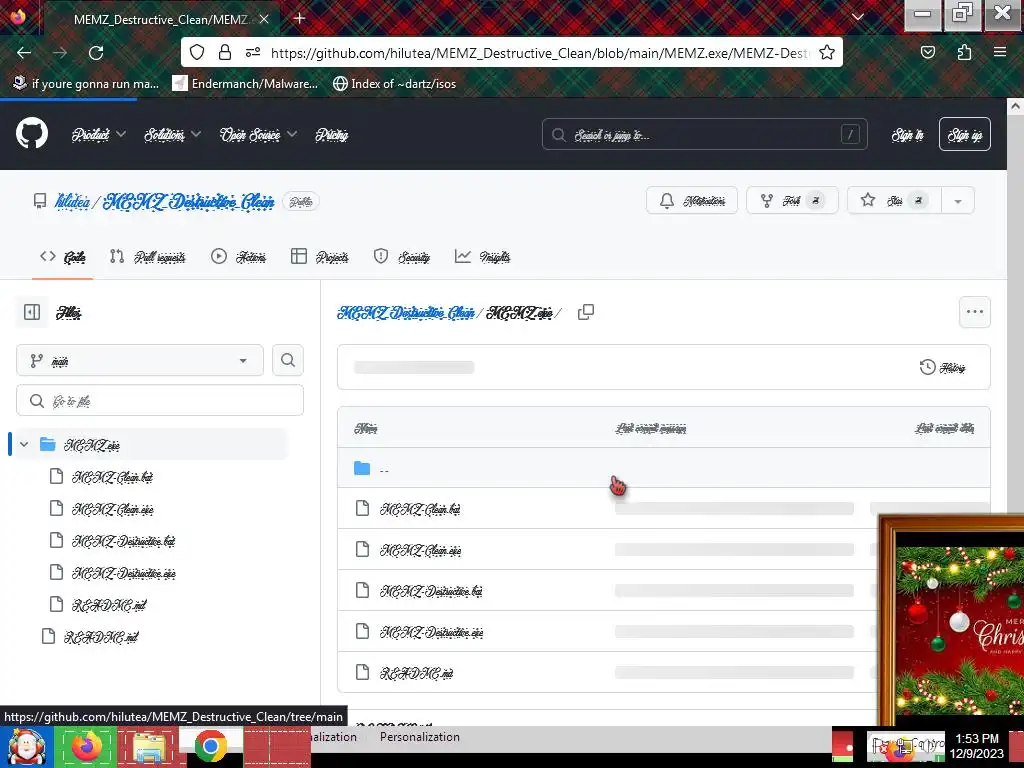Viewport: 1024px width, 768px height.
Task: Click the file tree search magnifier button
Action: (288, 360)
